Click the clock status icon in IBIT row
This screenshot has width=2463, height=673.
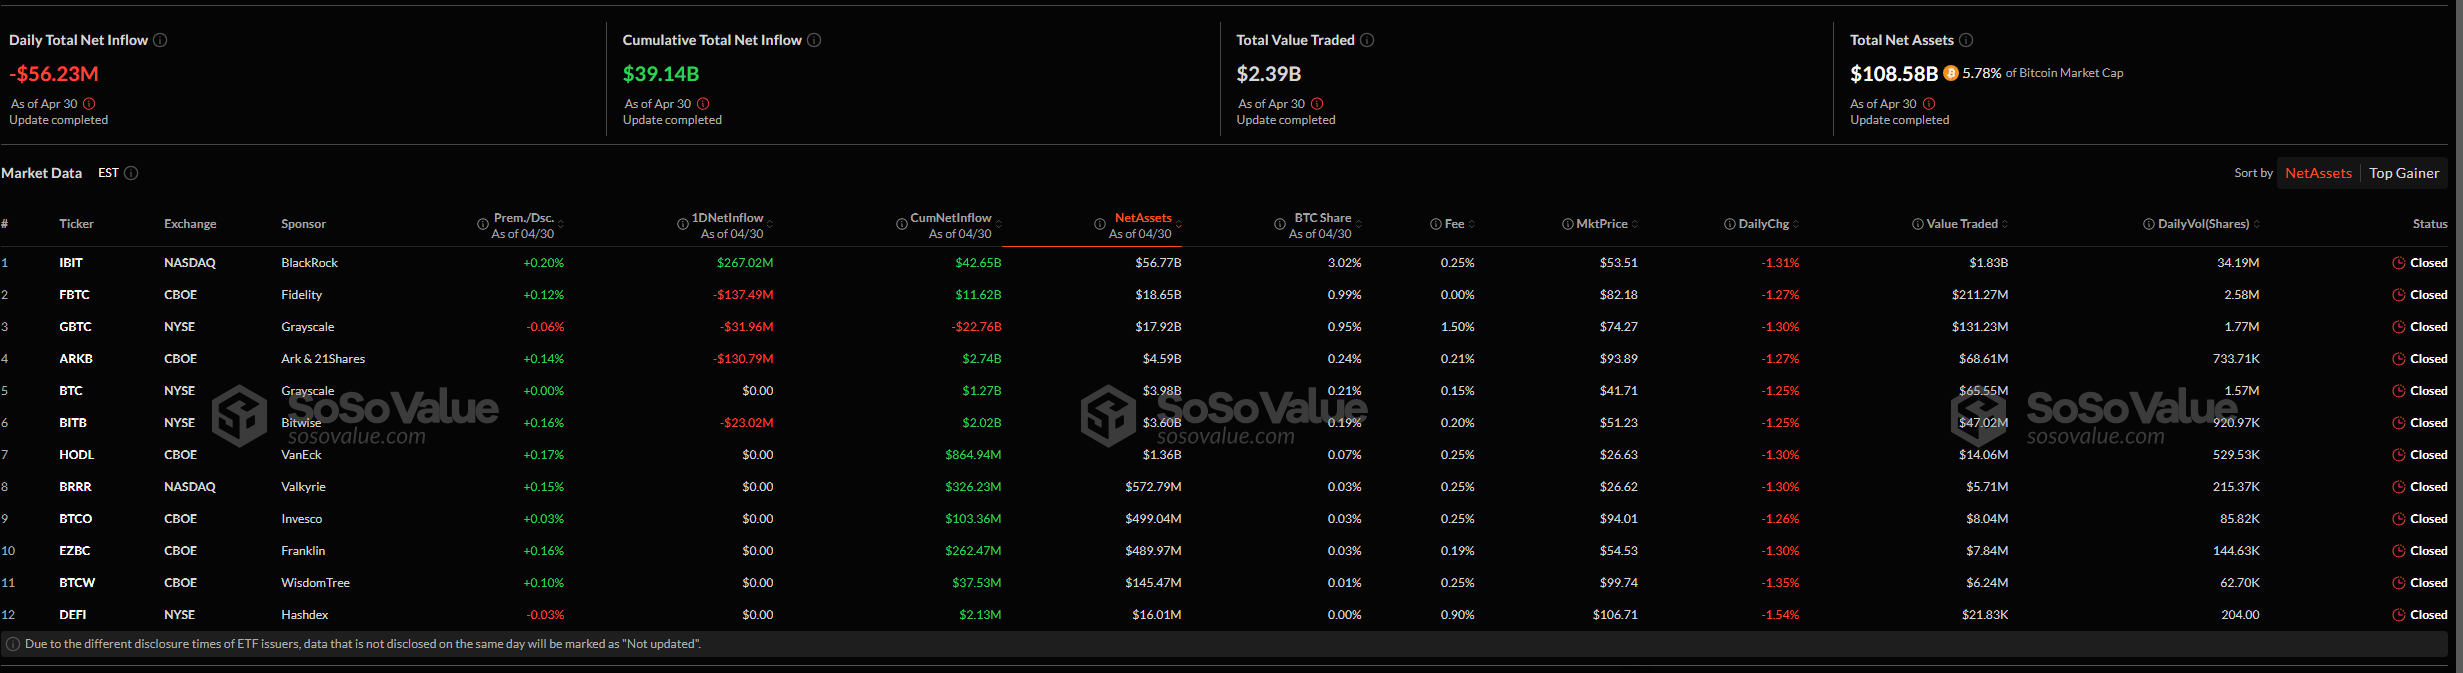(x=2398, y=263)
